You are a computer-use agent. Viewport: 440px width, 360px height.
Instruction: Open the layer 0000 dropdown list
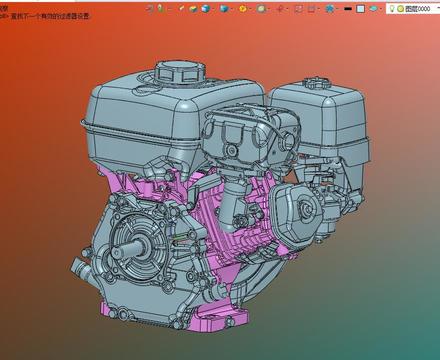click(x=438, y=8)
